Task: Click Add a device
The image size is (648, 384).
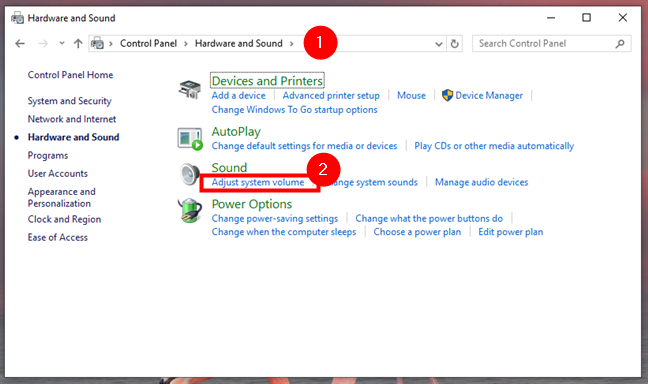Action: pos(238,95)
